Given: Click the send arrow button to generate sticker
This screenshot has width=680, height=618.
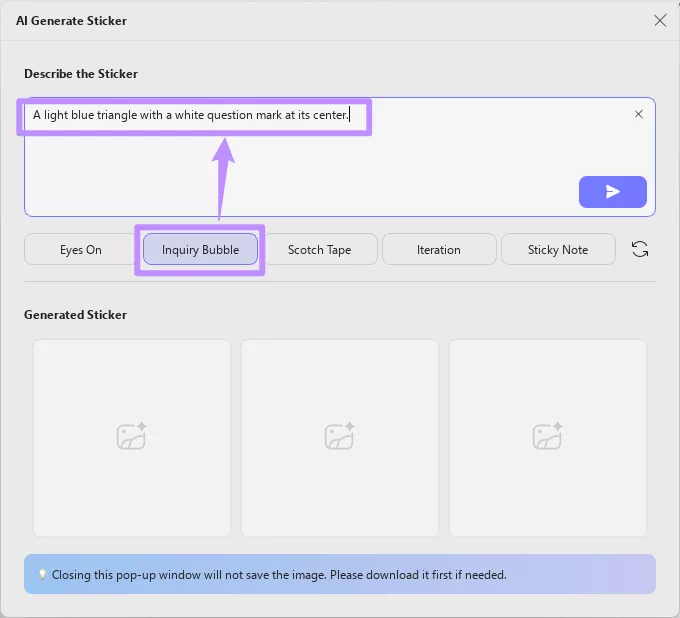Looking at the screenshot, I should click(x=612, y=192).
